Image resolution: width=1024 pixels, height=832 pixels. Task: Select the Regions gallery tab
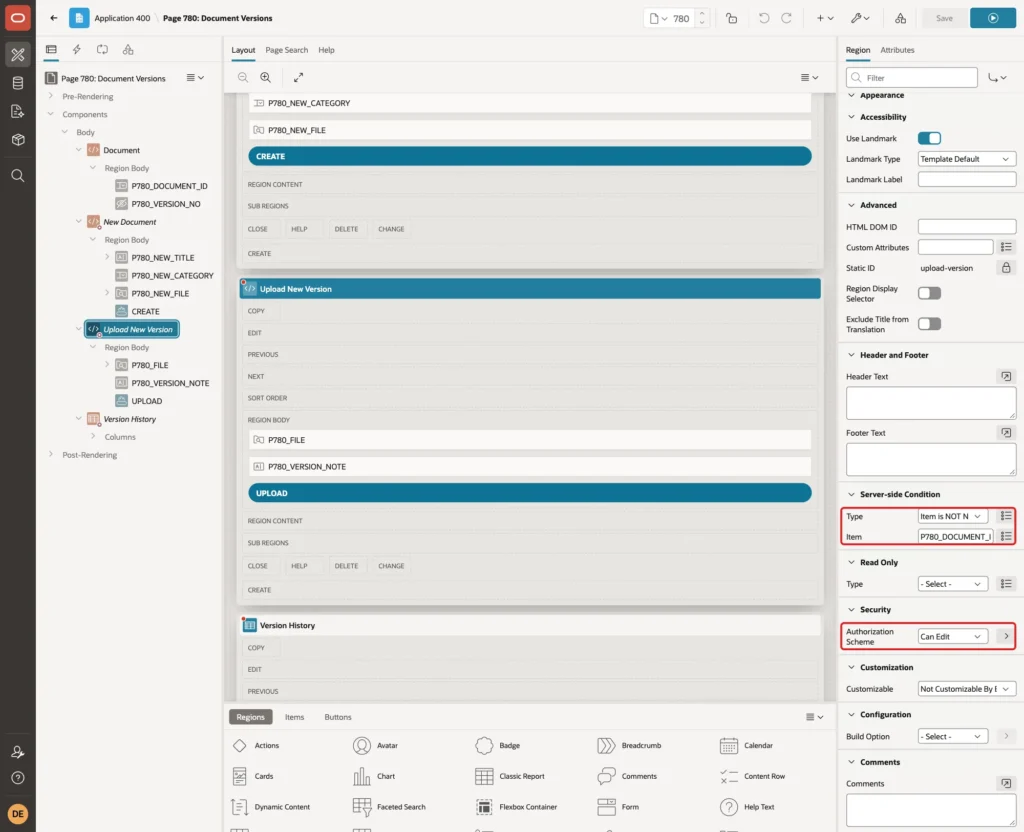point(250,716)
